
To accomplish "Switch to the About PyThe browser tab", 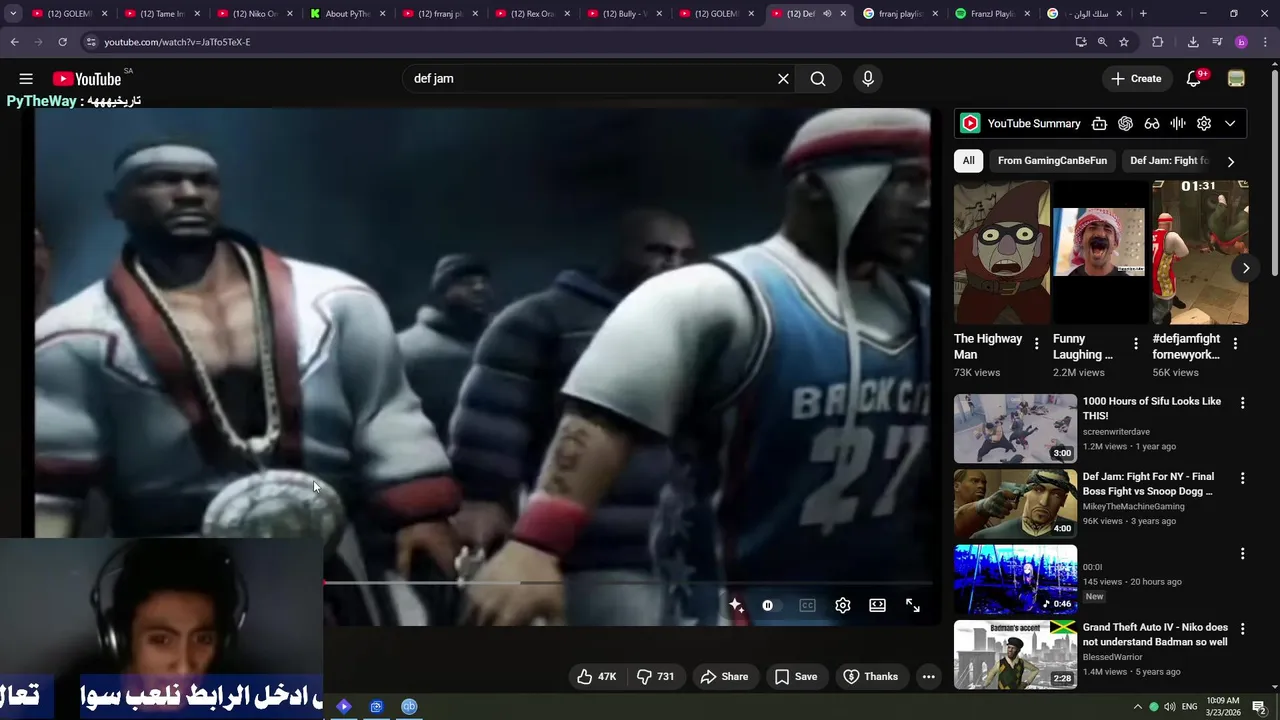I will click(347, 14).
